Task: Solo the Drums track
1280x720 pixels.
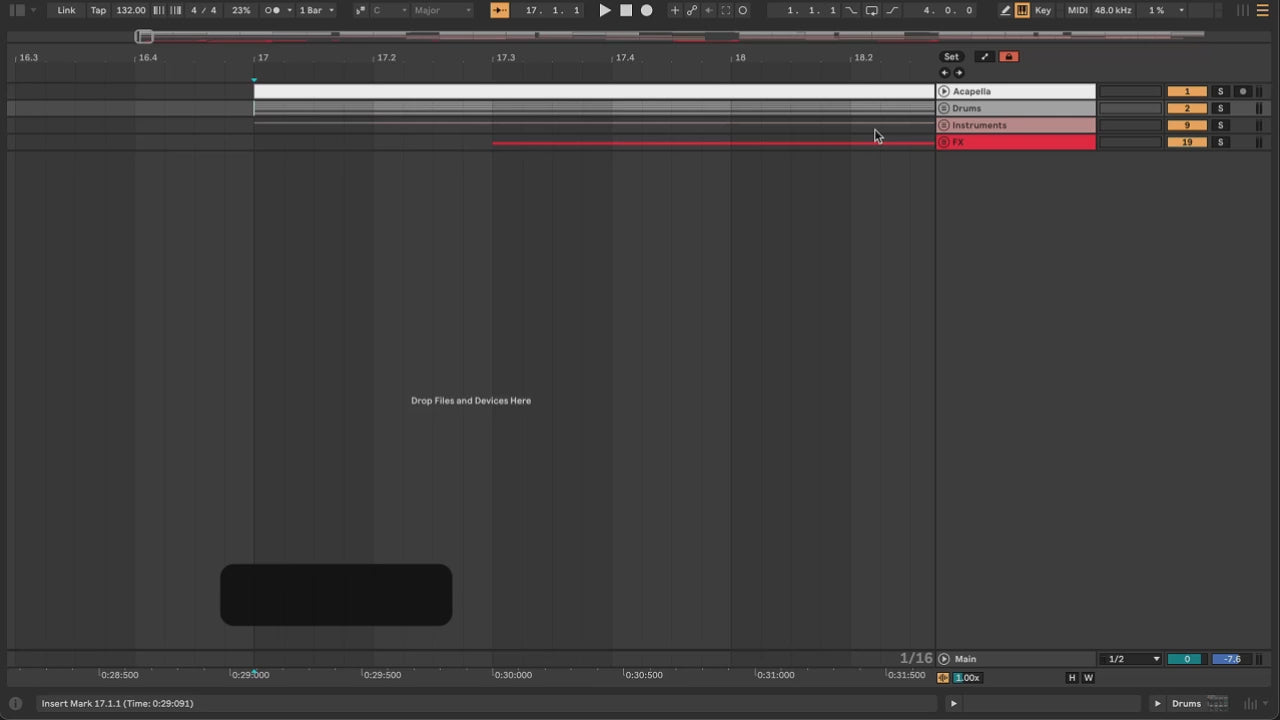Action: pyautogui.click(x=1220, y=108)
